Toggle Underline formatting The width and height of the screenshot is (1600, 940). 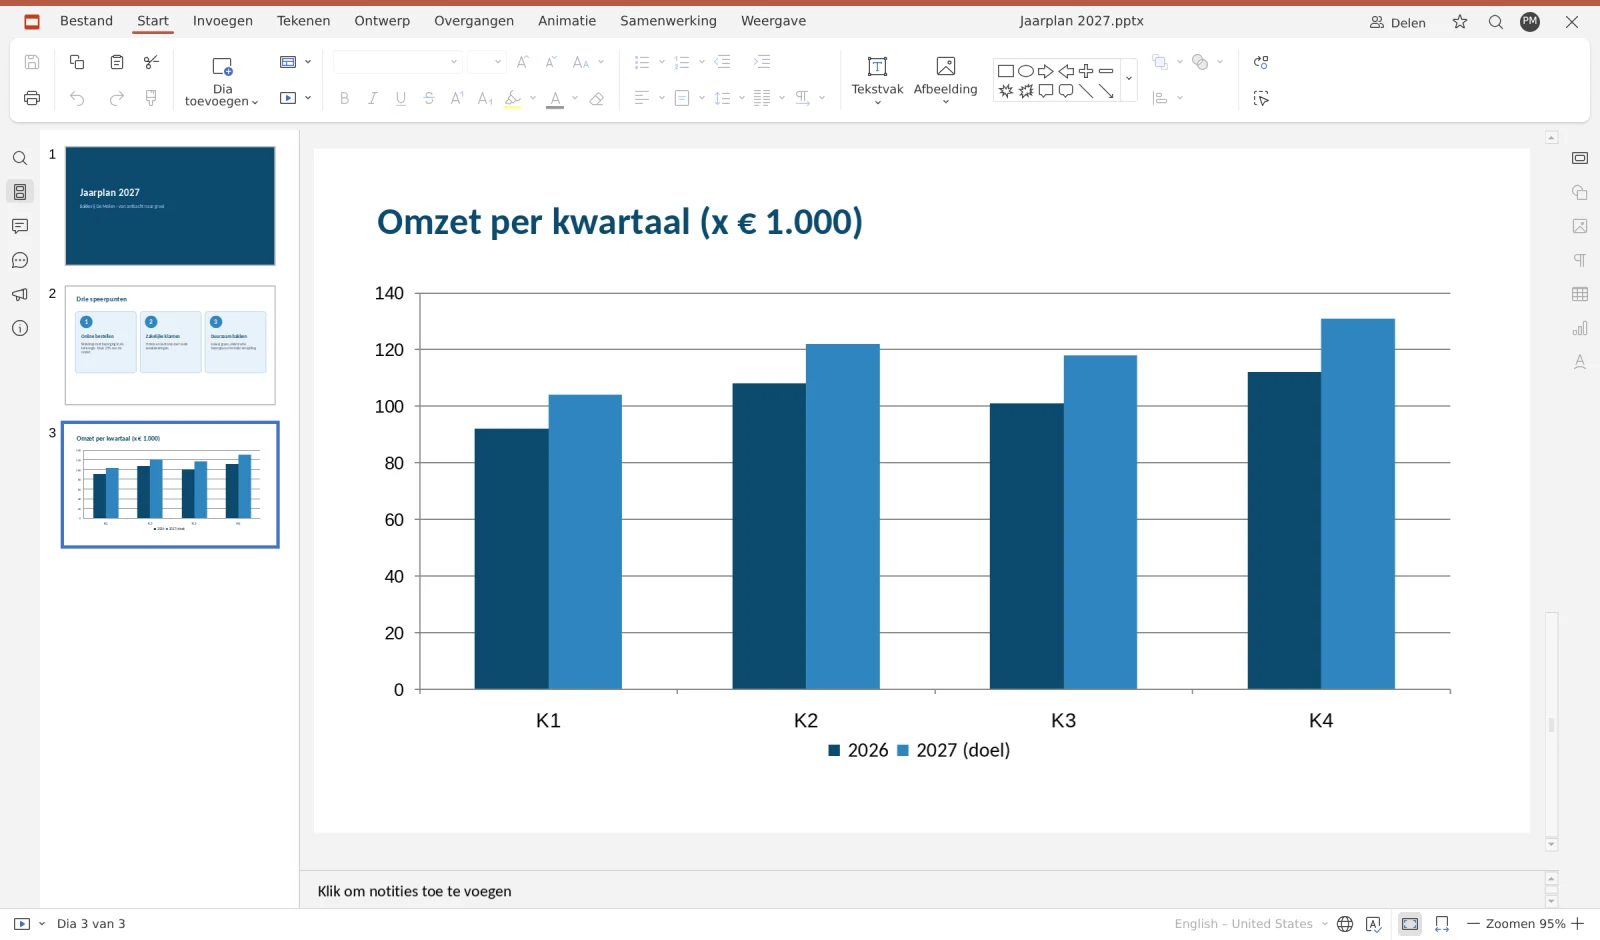coord(401,98)
